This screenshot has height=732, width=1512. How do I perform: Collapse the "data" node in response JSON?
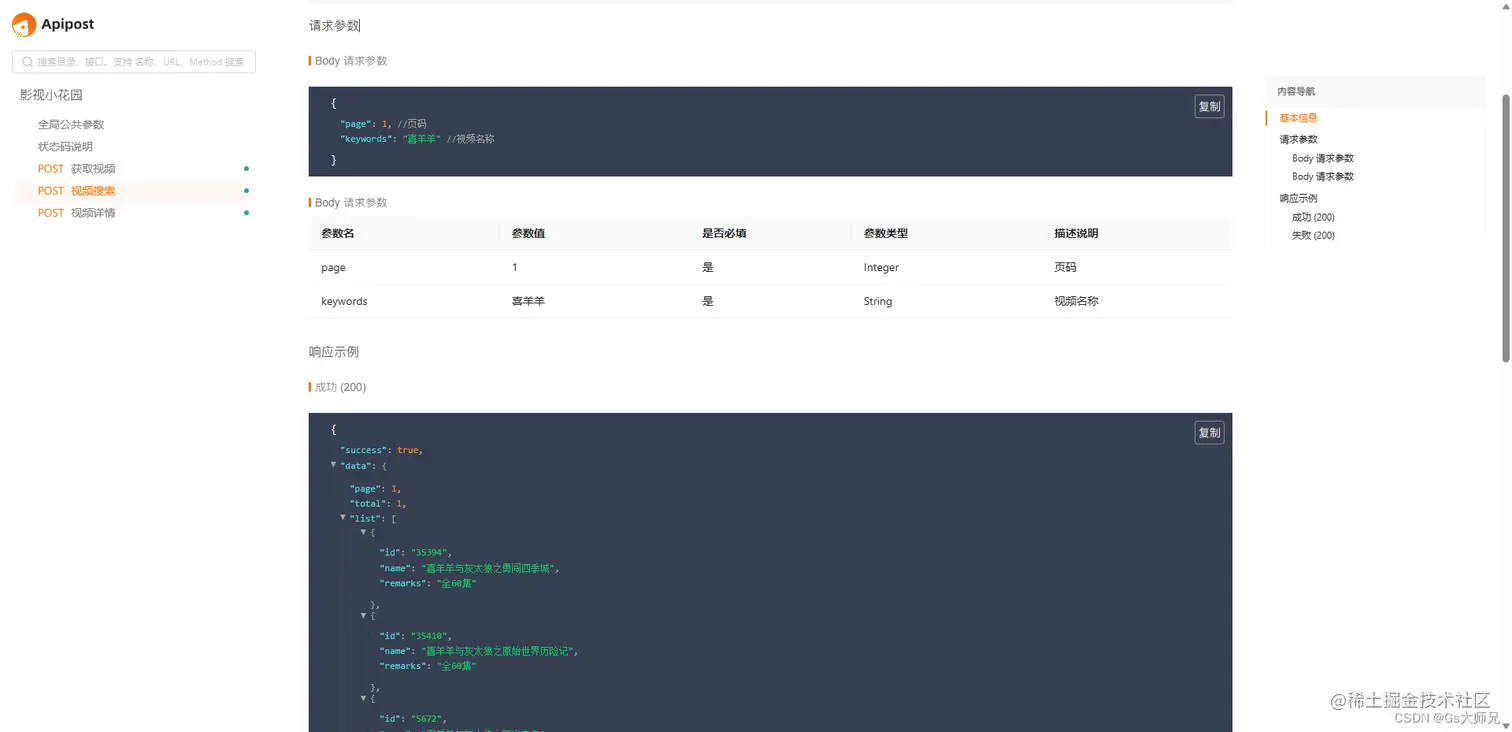click(x=334, y=465)
